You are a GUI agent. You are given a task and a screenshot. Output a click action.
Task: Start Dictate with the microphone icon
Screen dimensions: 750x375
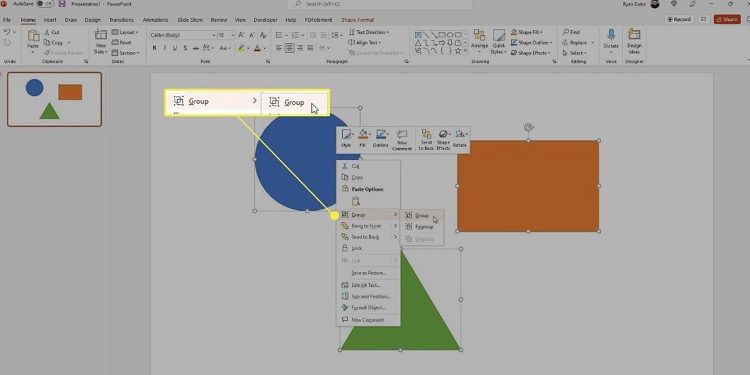[x=611, y=39]
